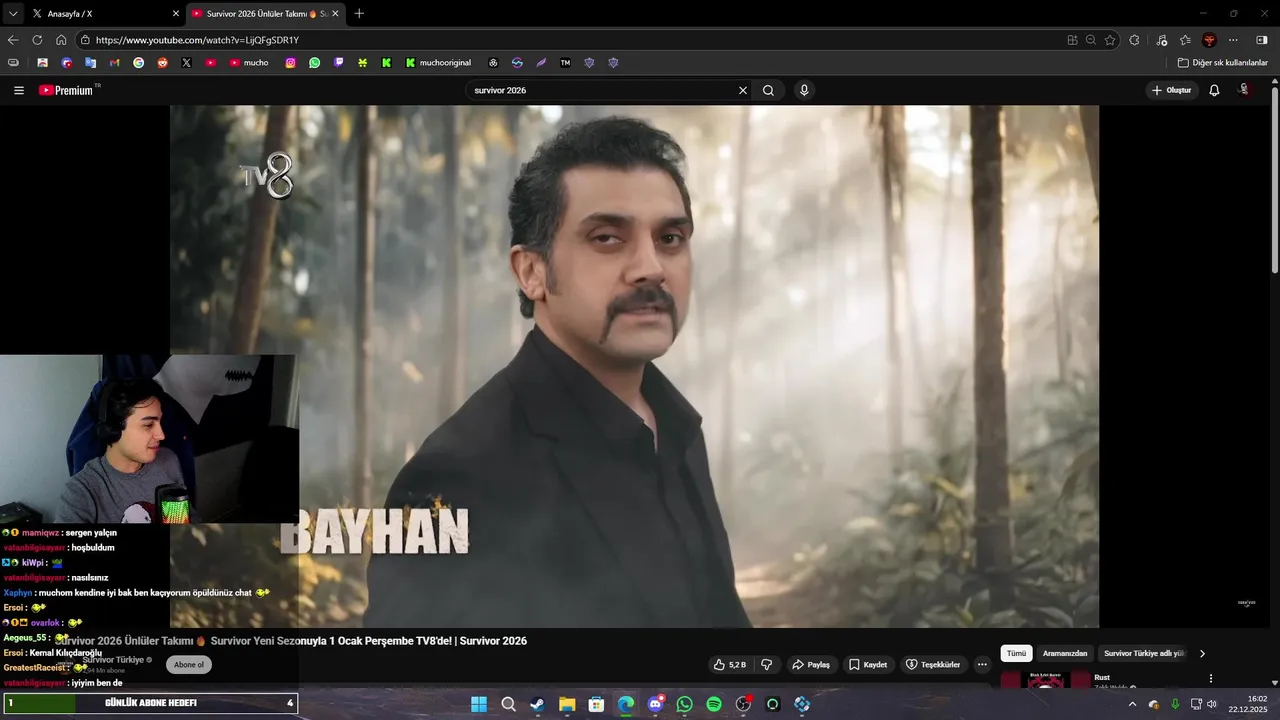Image resolution: width=1280 pixels, height=720 pixels.
Task: Show more filter chips with right chevron
Action: tap(1202, 654)
